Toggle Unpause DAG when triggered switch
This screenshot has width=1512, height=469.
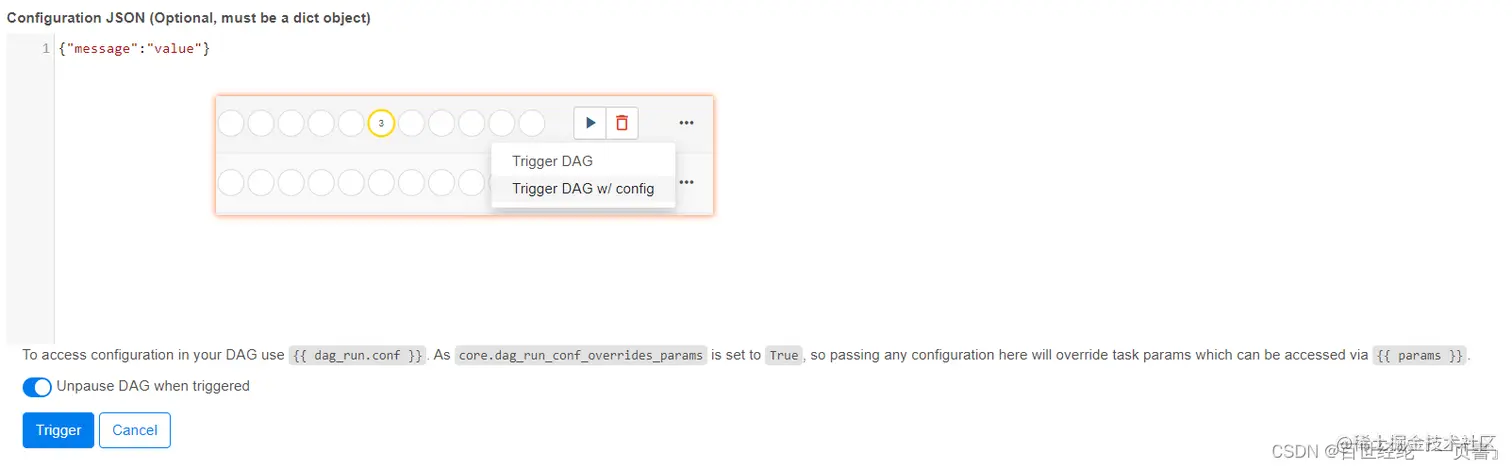pos(37,387)
